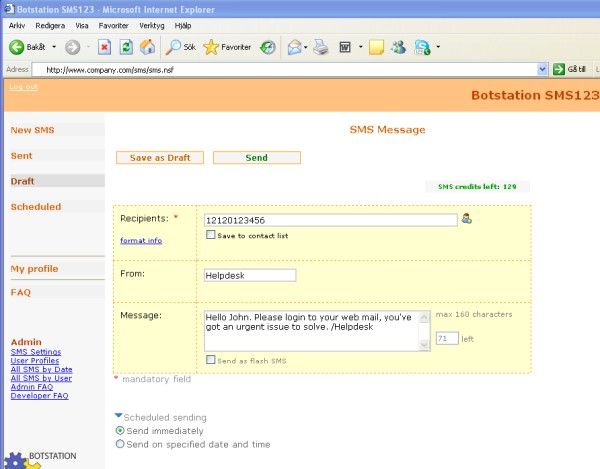Screen dimensions: 600x469
Task: Collapse the Scheduled sending section triangle
Action: click(x=118, y=415)
